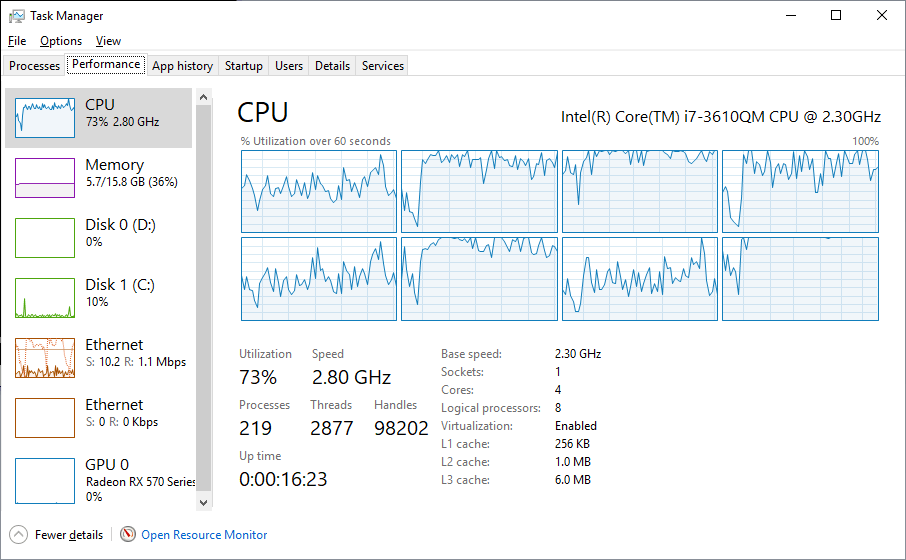Select the Disk 0 (D:) graph icon
Screen dimensions: 906x560
pyautogui.click(x=45, y=238)
